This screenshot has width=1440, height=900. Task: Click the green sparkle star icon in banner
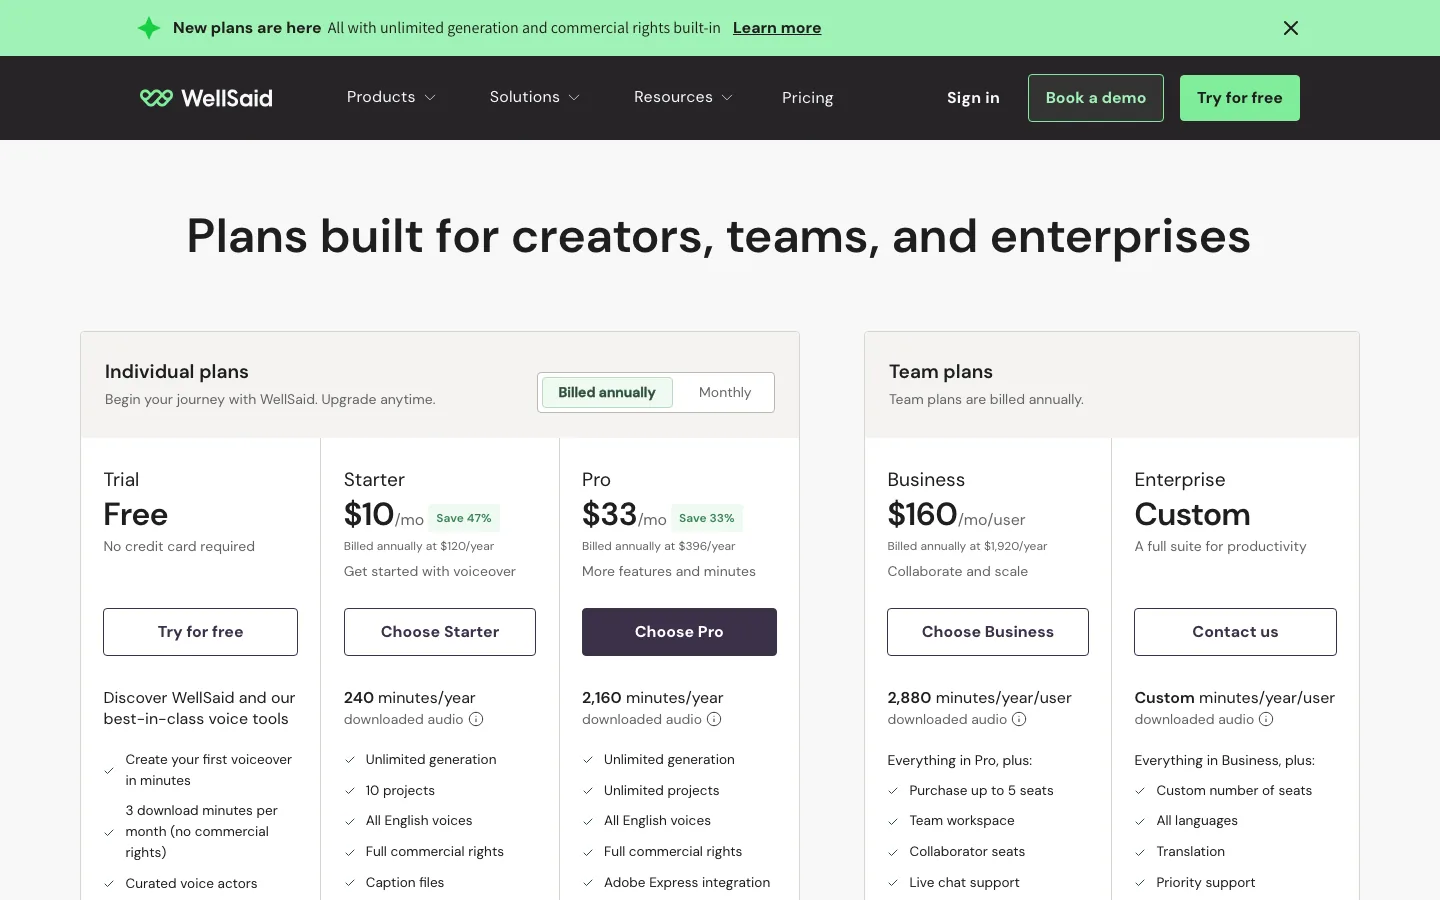click(x=149, y=28)
